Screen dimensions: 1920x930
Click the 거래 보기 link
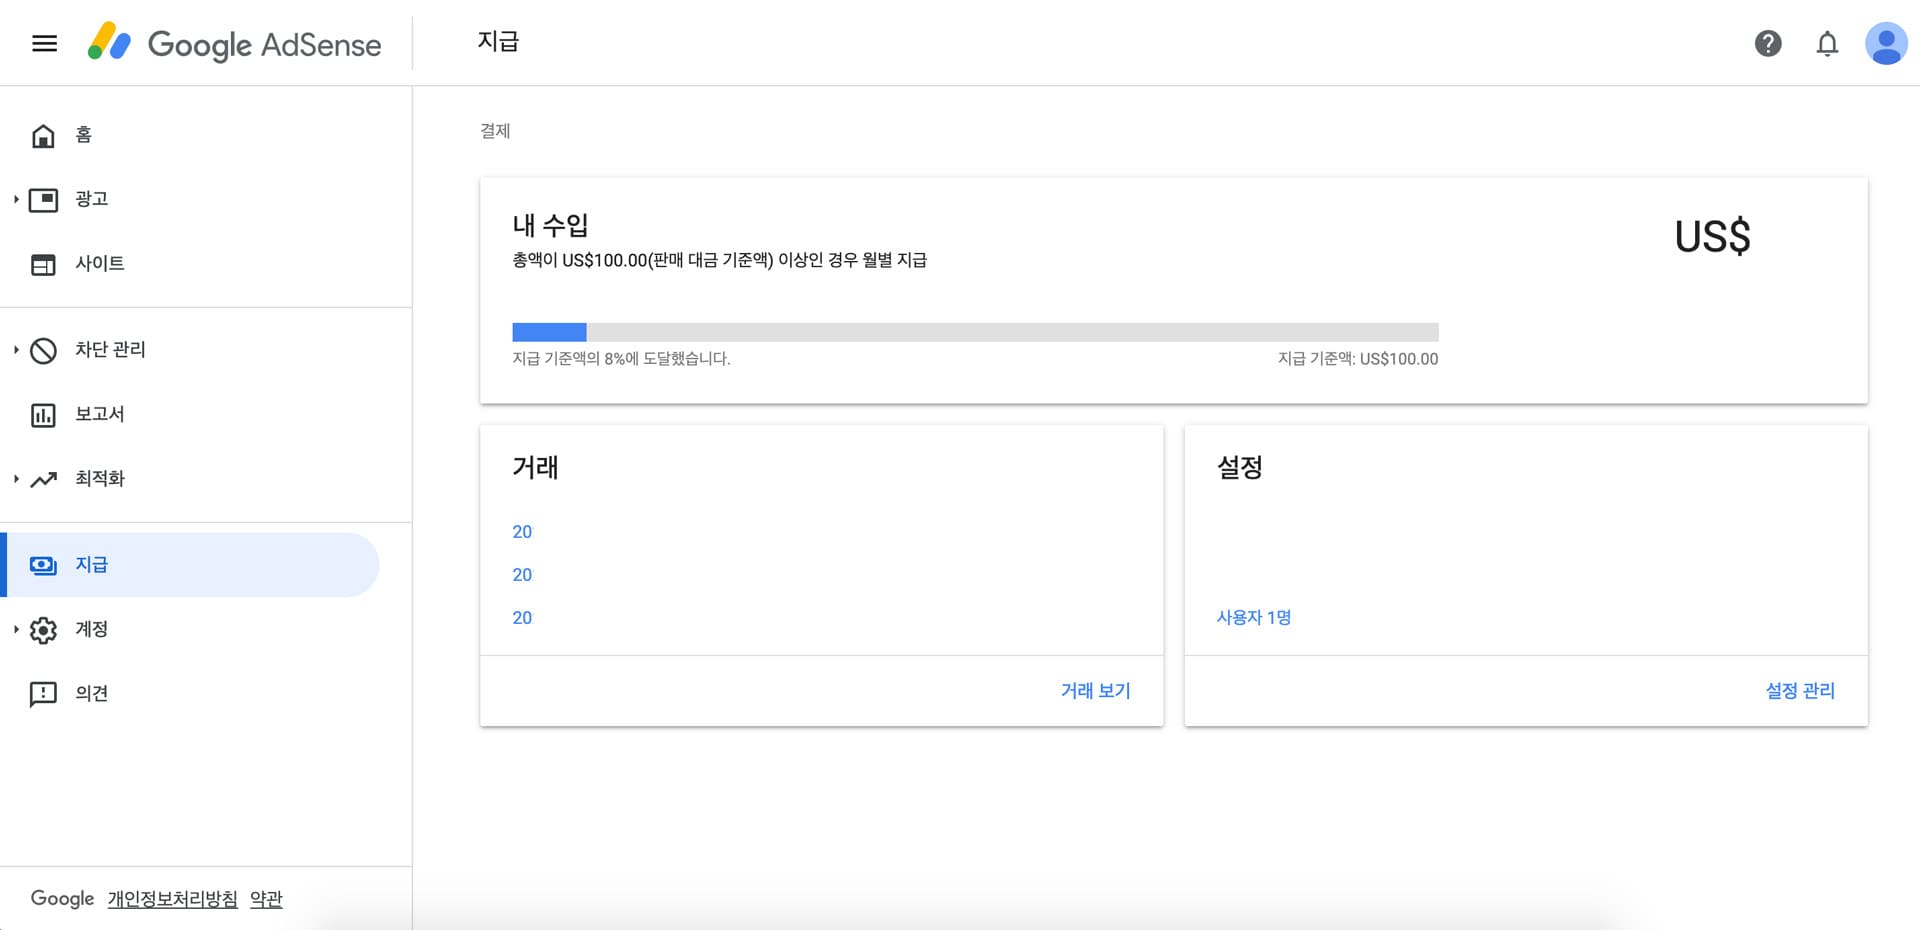point(1095,690)
